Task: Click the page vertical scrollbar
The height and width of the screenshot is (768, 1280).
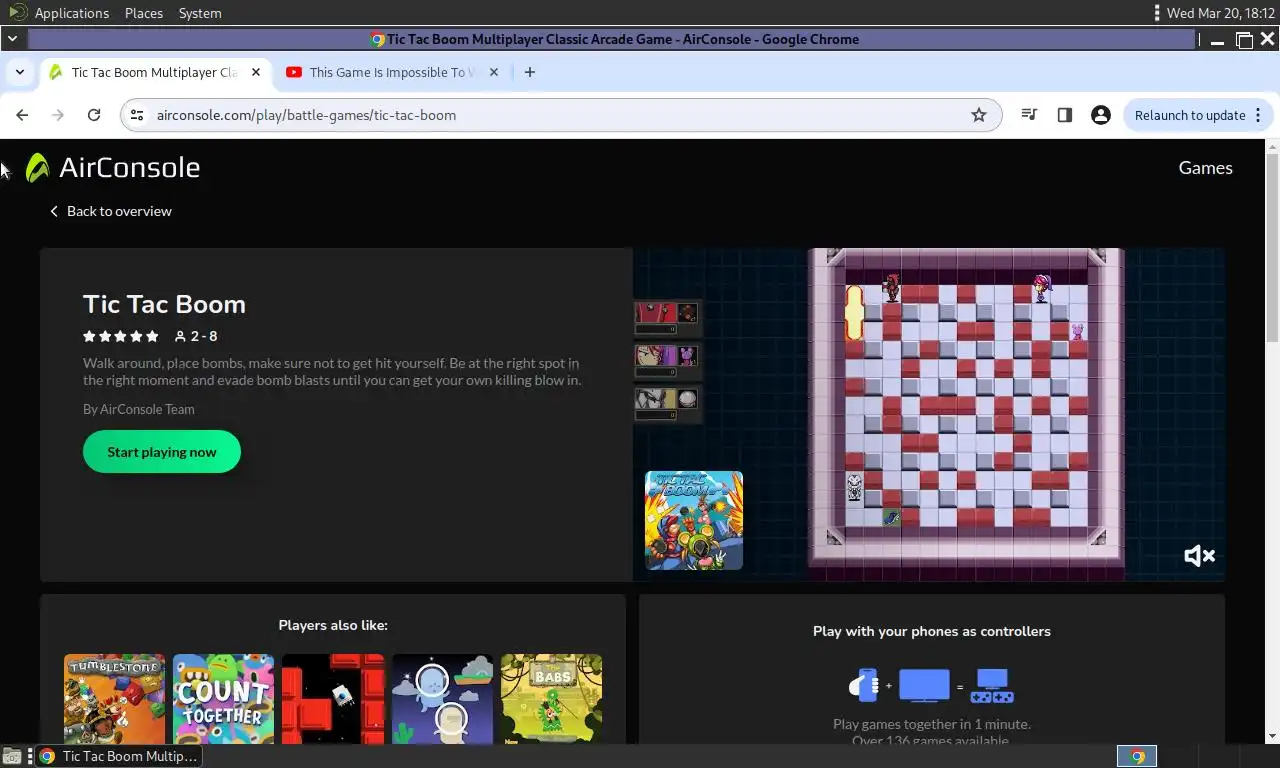Action: point(1272,248)
